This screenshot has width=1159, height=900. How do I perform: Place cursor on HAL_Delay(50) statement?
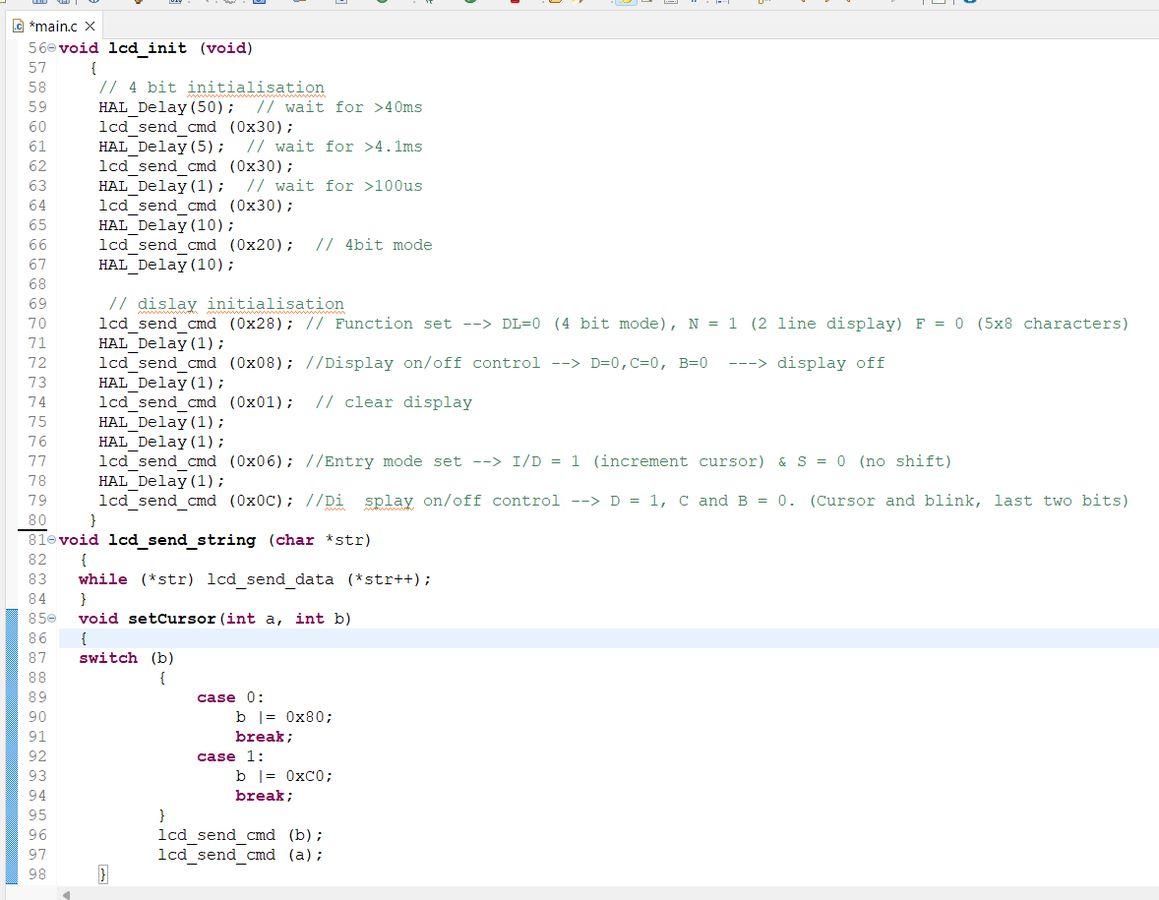coord(166,107)
